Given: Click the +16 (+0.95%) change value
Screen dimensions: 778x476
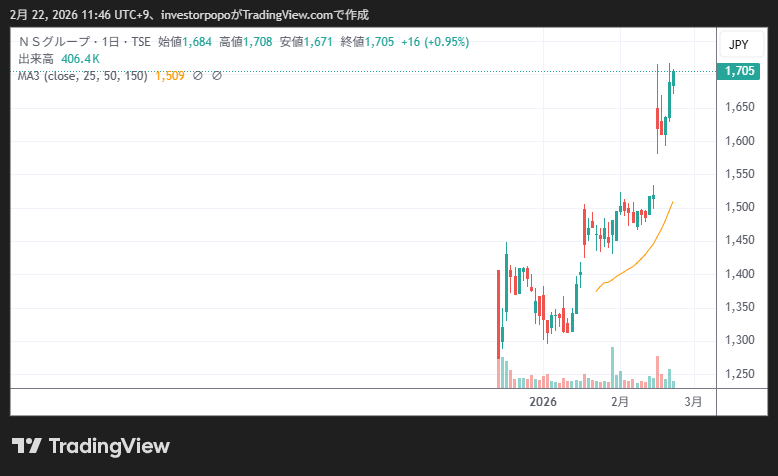Looking at the screenshot, I should point(435,42).
